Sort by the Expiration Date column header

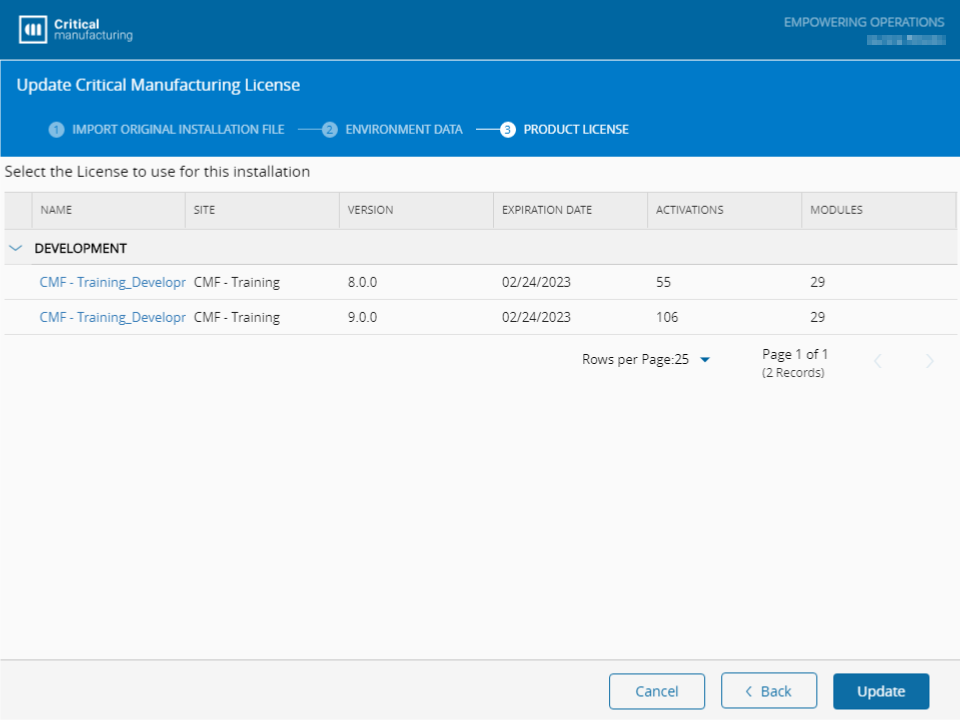546,210
